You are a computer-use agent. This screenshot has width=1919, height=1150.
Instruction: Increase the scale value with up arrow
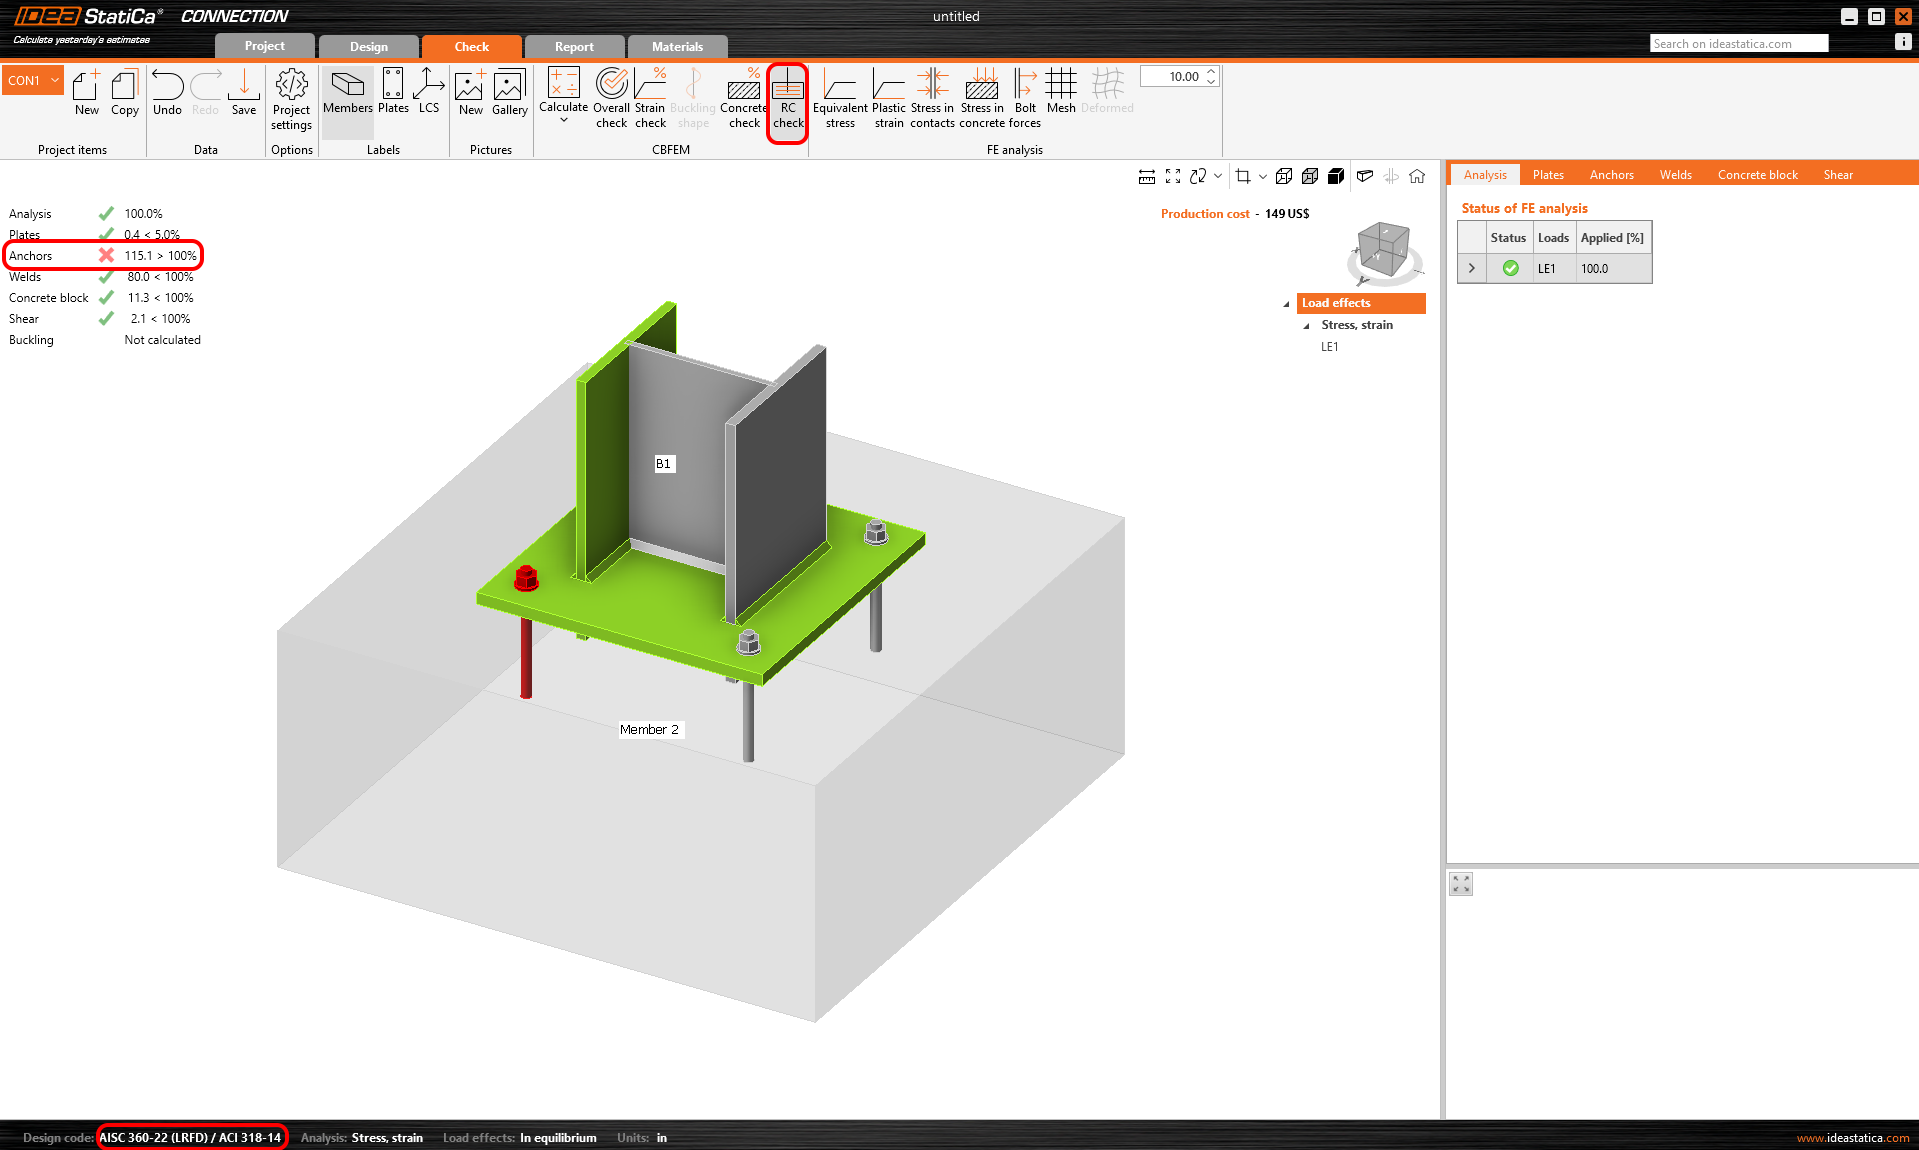[1211, 71]
